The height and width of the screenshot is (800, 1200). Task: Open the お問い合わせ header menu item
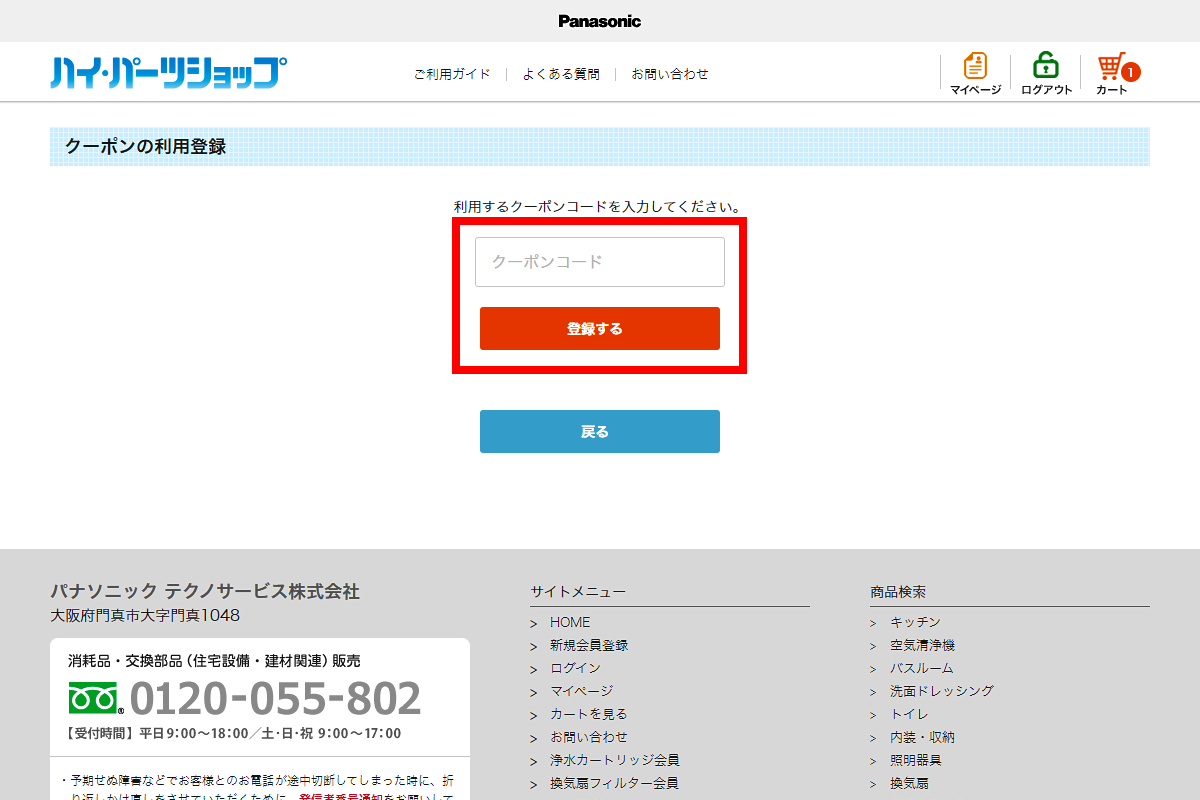pos(669,74)
